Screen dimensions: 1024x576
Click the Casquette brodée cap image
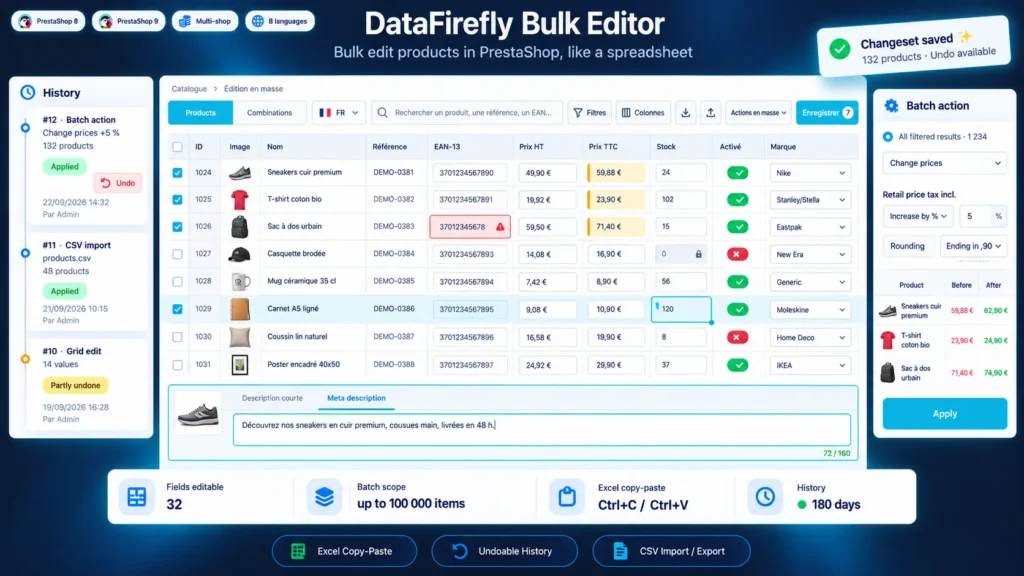click(x=240, y=254)
